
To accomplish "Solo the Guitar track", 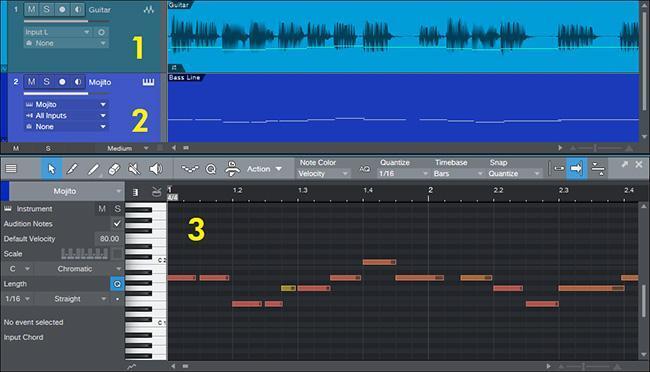I will point(46,10).
